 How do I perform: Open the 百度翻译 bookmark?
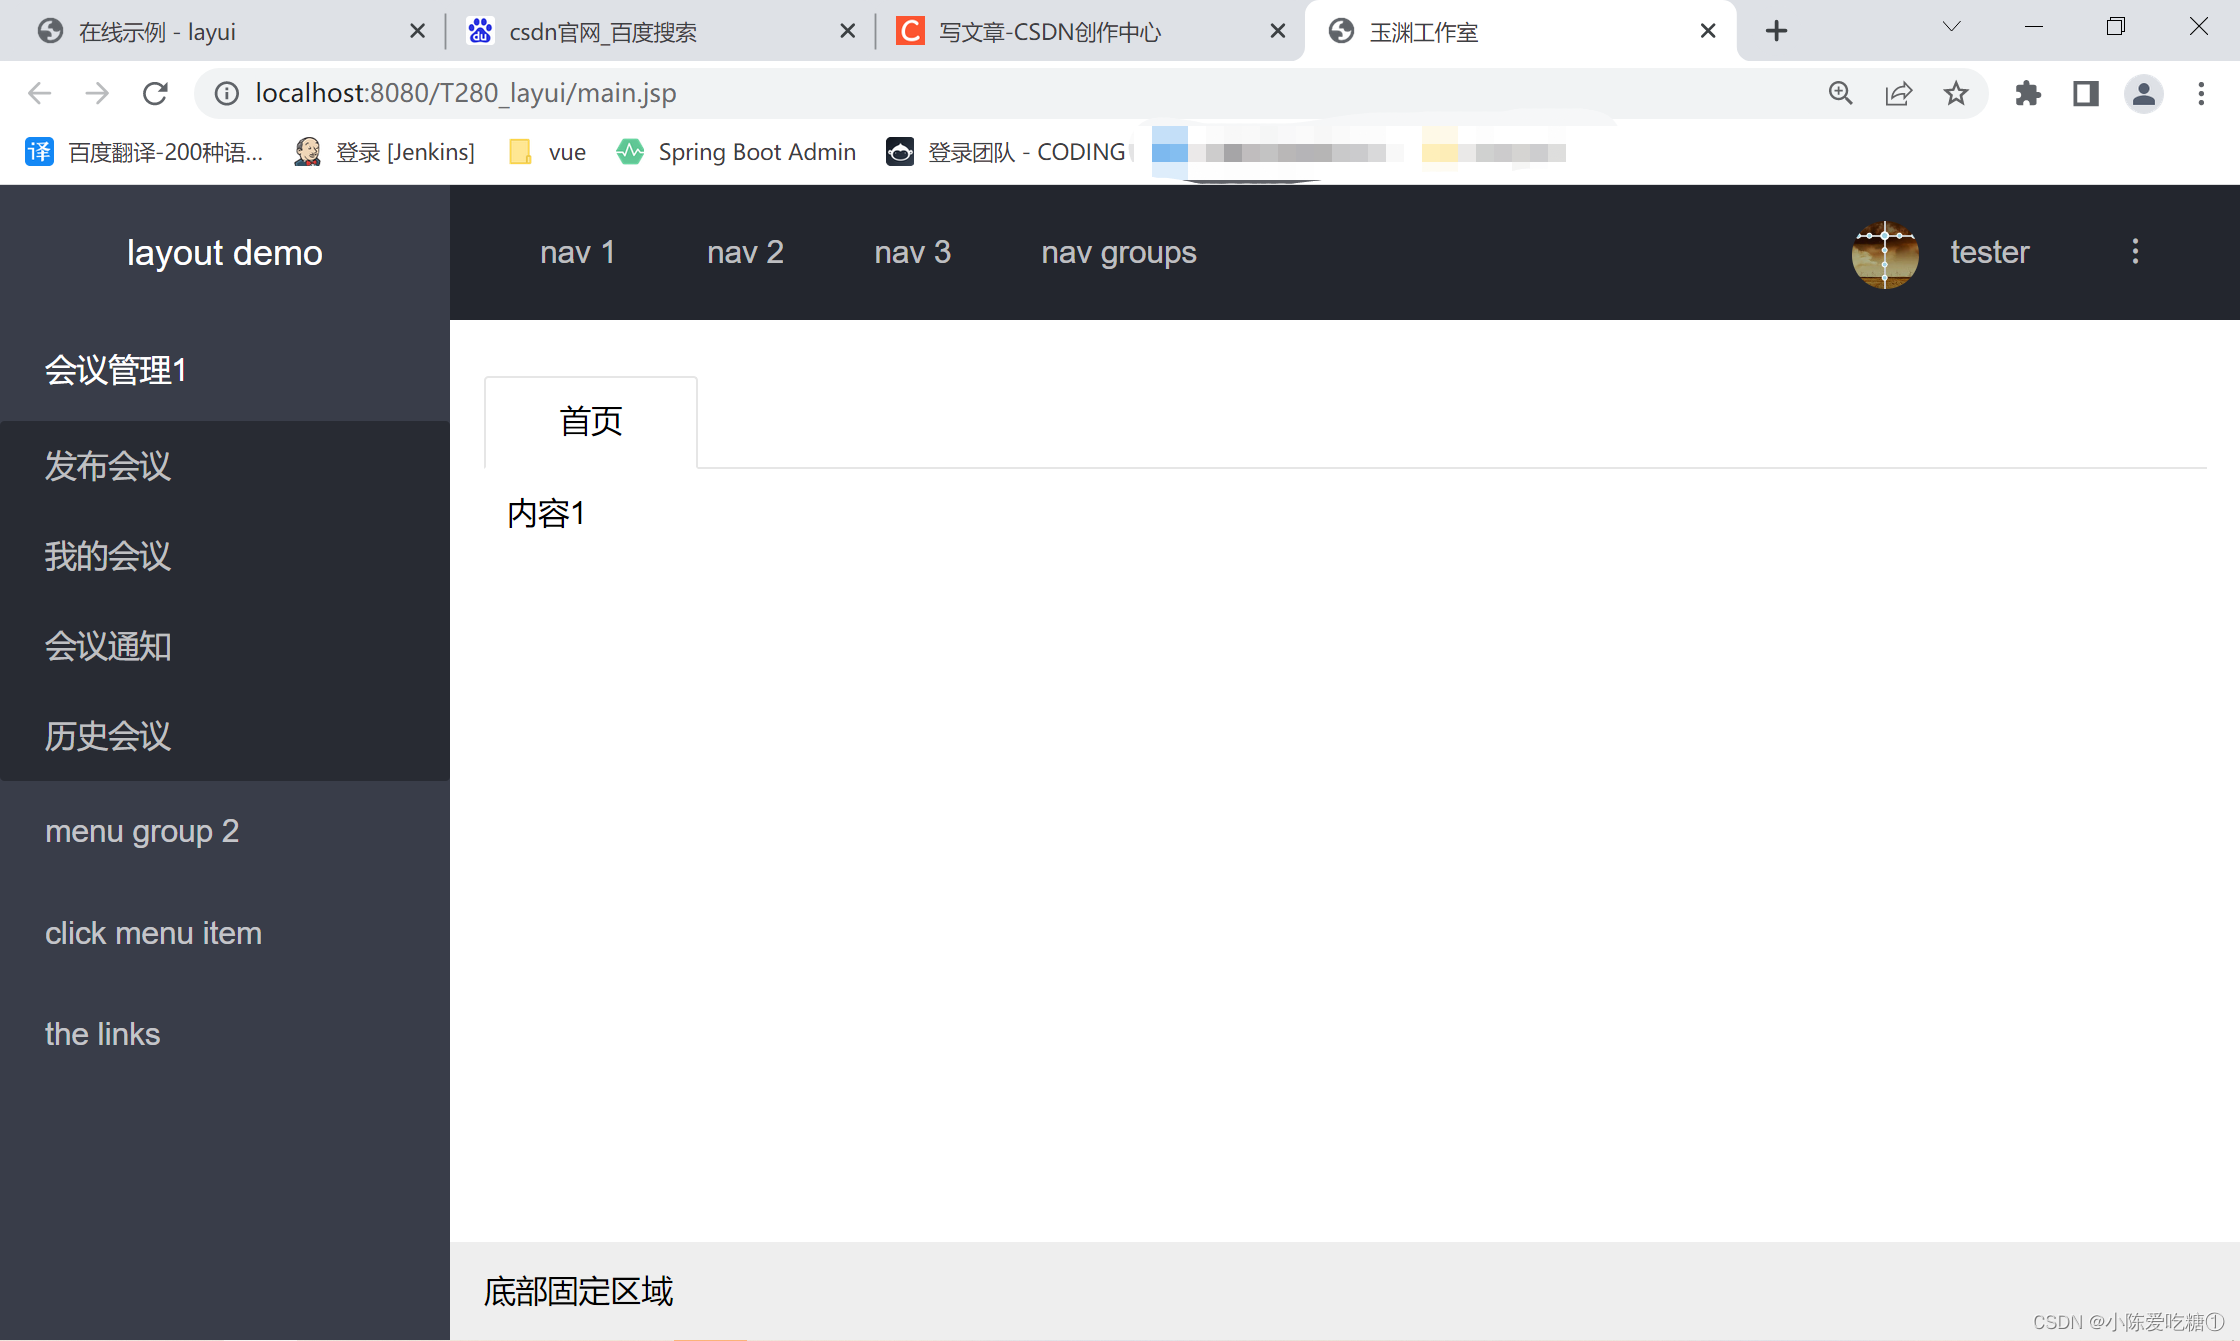(x=145, y=151)
